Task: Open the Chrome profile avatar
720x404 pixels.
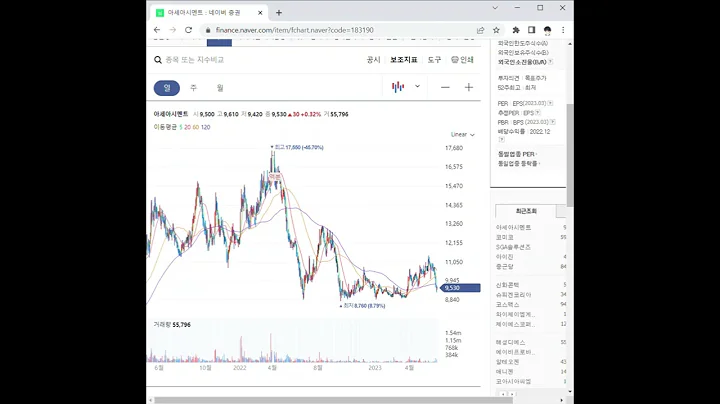Action: pyautogui.click(x=547, y=30)
